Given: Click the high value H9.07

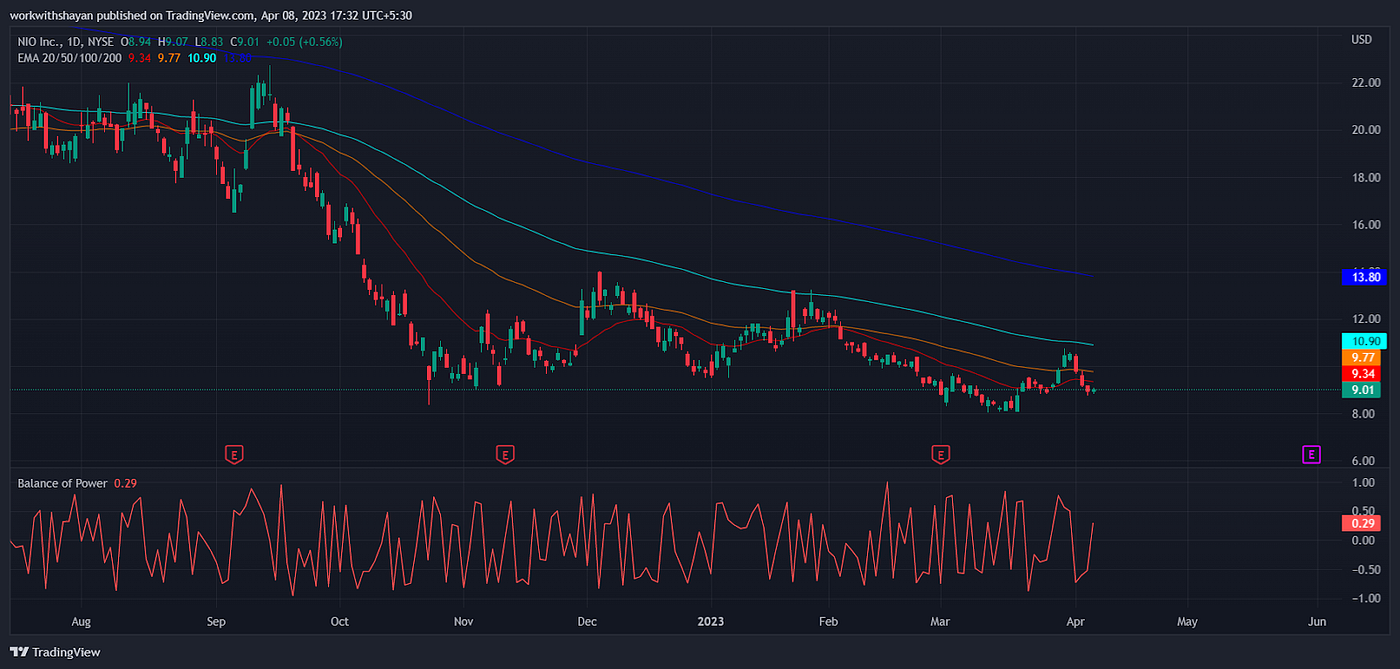Looking at the screenshot, I should 172,41.
